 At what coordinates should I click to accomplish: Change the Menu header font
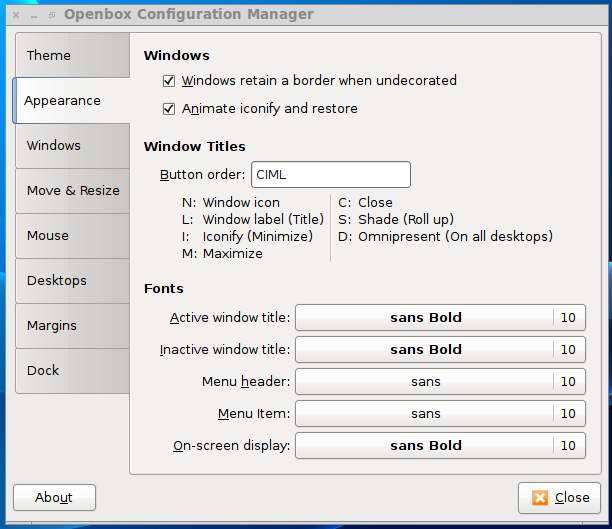pos(440,381)
